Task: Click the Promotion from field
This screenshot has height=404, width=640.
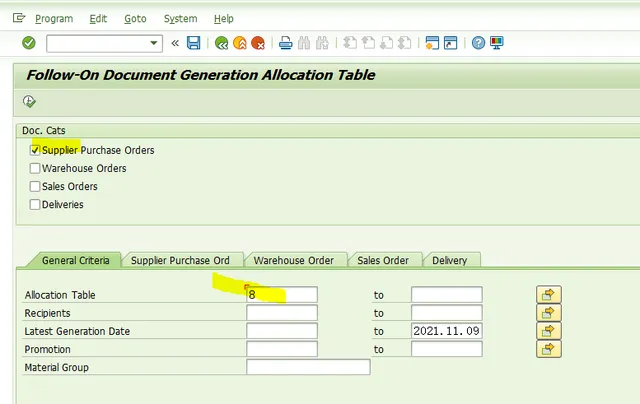Action: [x=282, y=349]
